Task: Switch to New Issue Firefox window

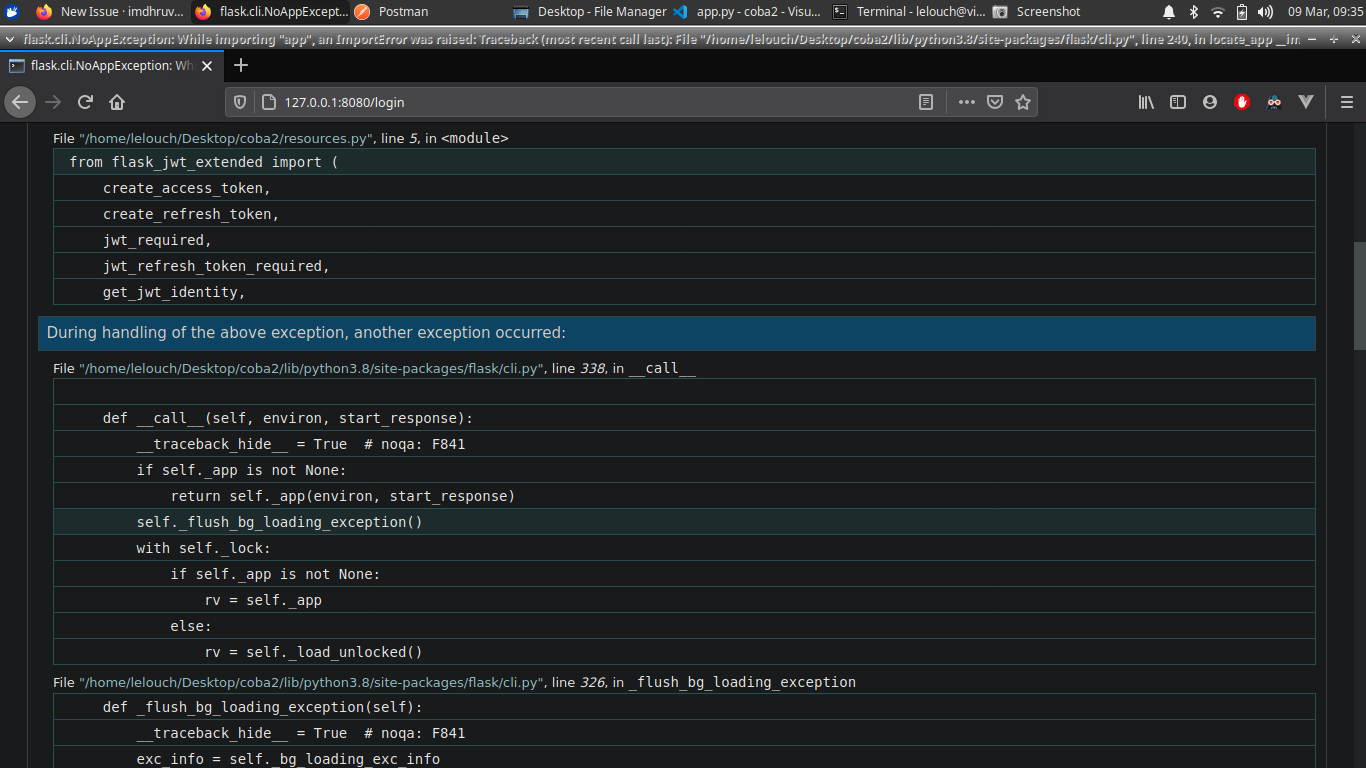Action: (110, 12)
